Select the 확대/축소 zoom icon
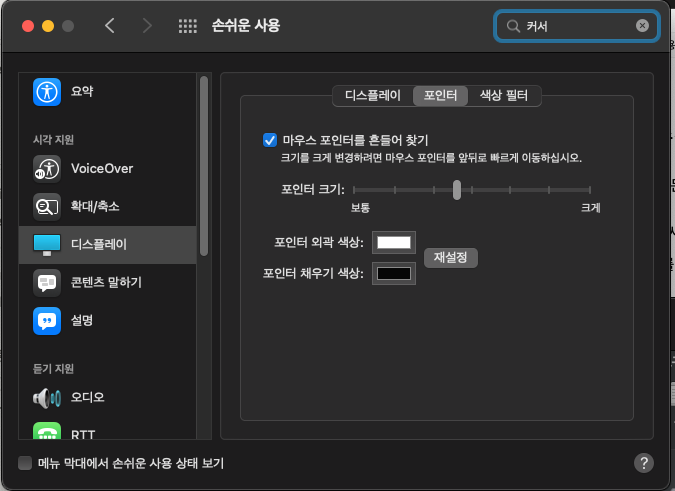The width and height of the screenshot is (675, 491). click(47, 207)
